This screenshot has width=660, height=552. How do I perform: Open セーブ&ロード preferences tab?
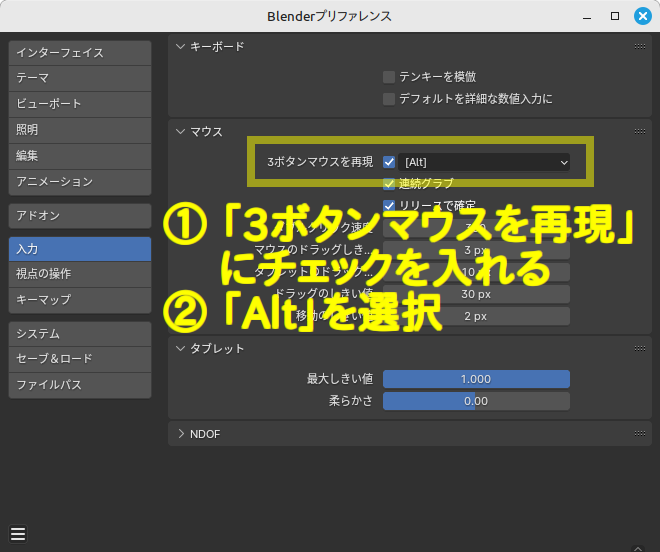point(80,359)
